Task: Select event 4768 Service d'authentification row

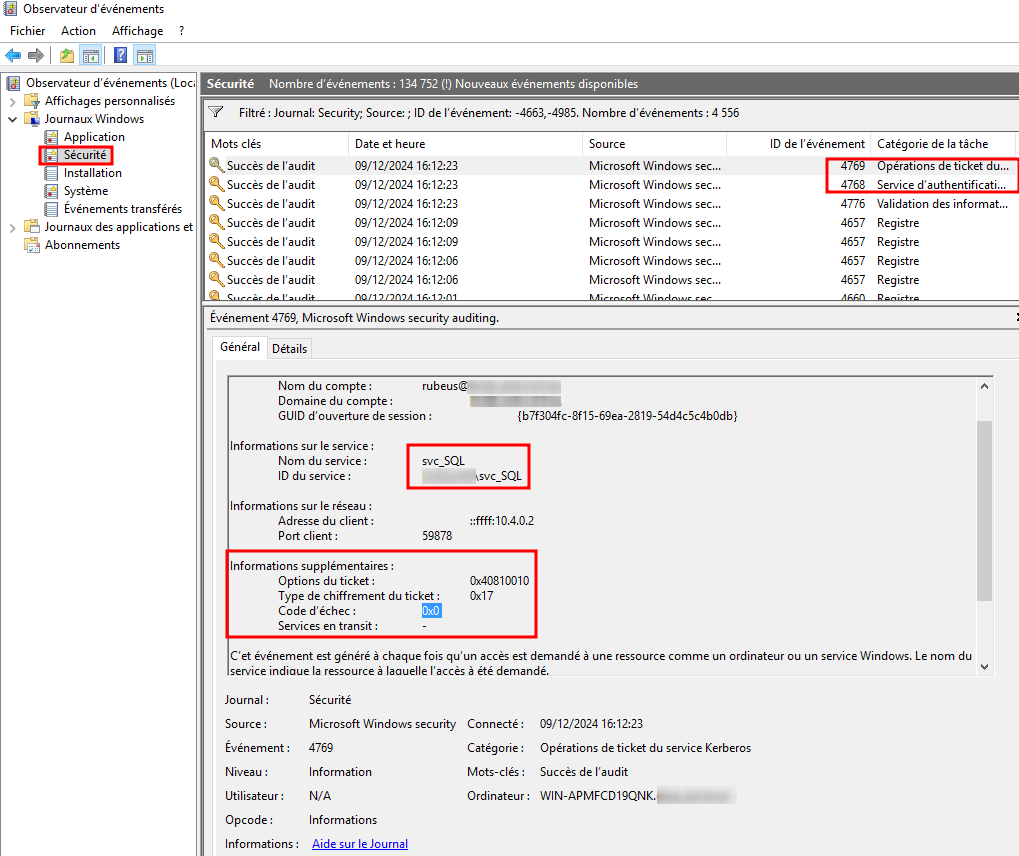Action: tap(611, 185)
